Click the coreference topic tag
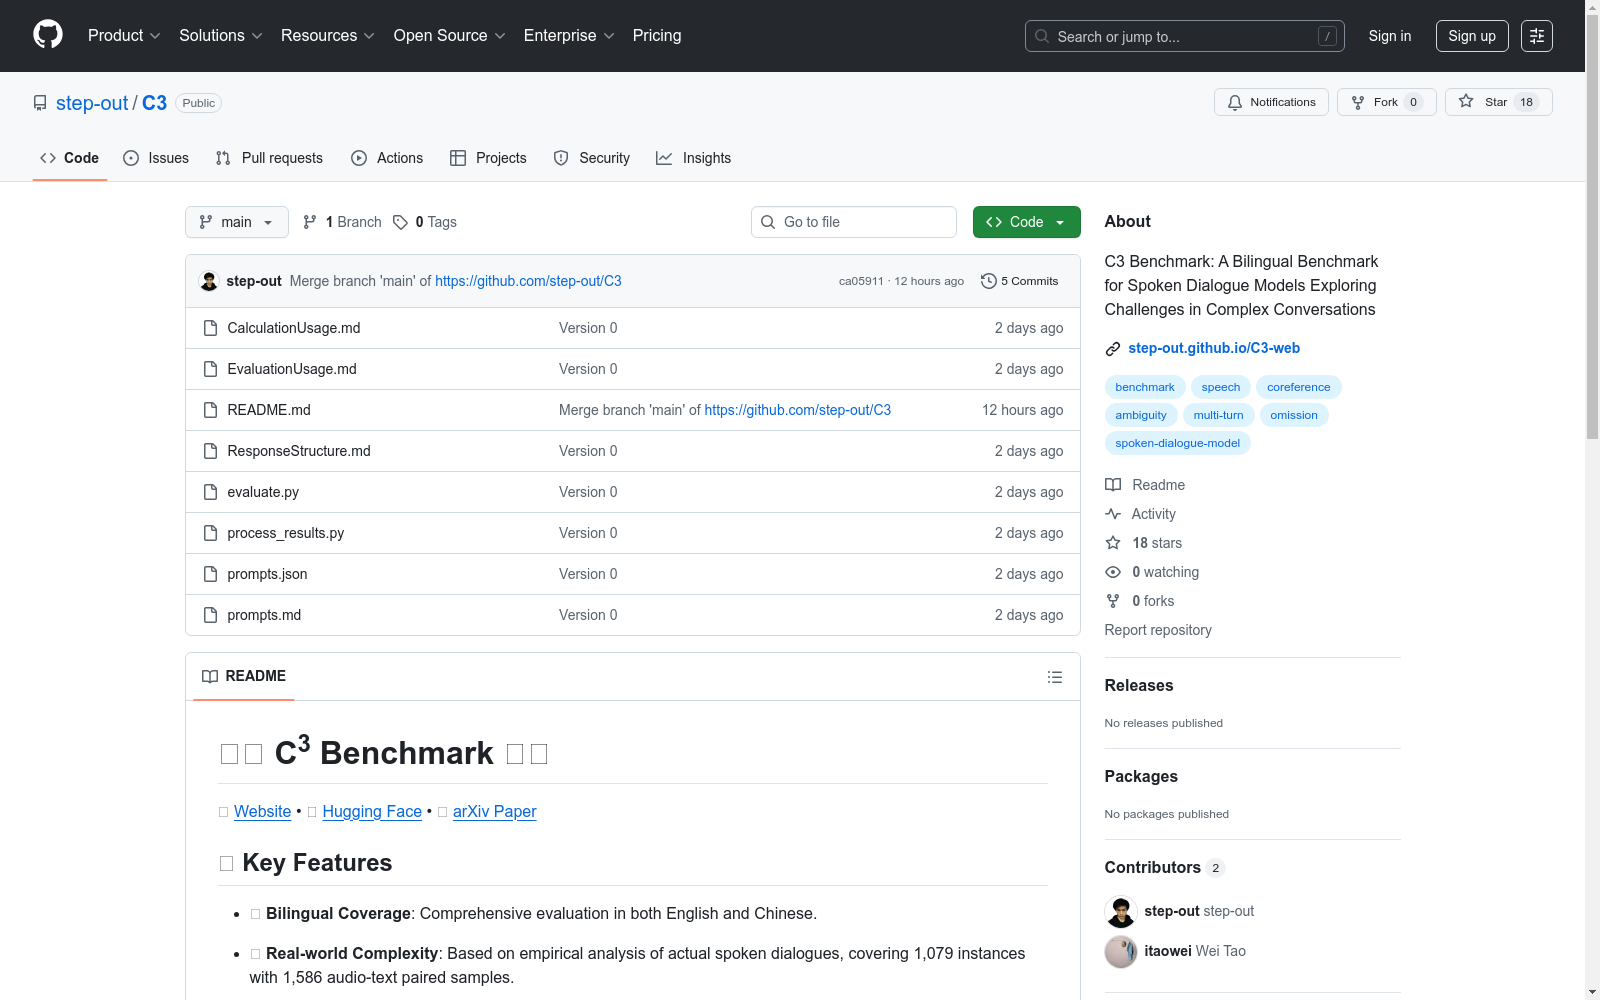 coord(1298,387)
